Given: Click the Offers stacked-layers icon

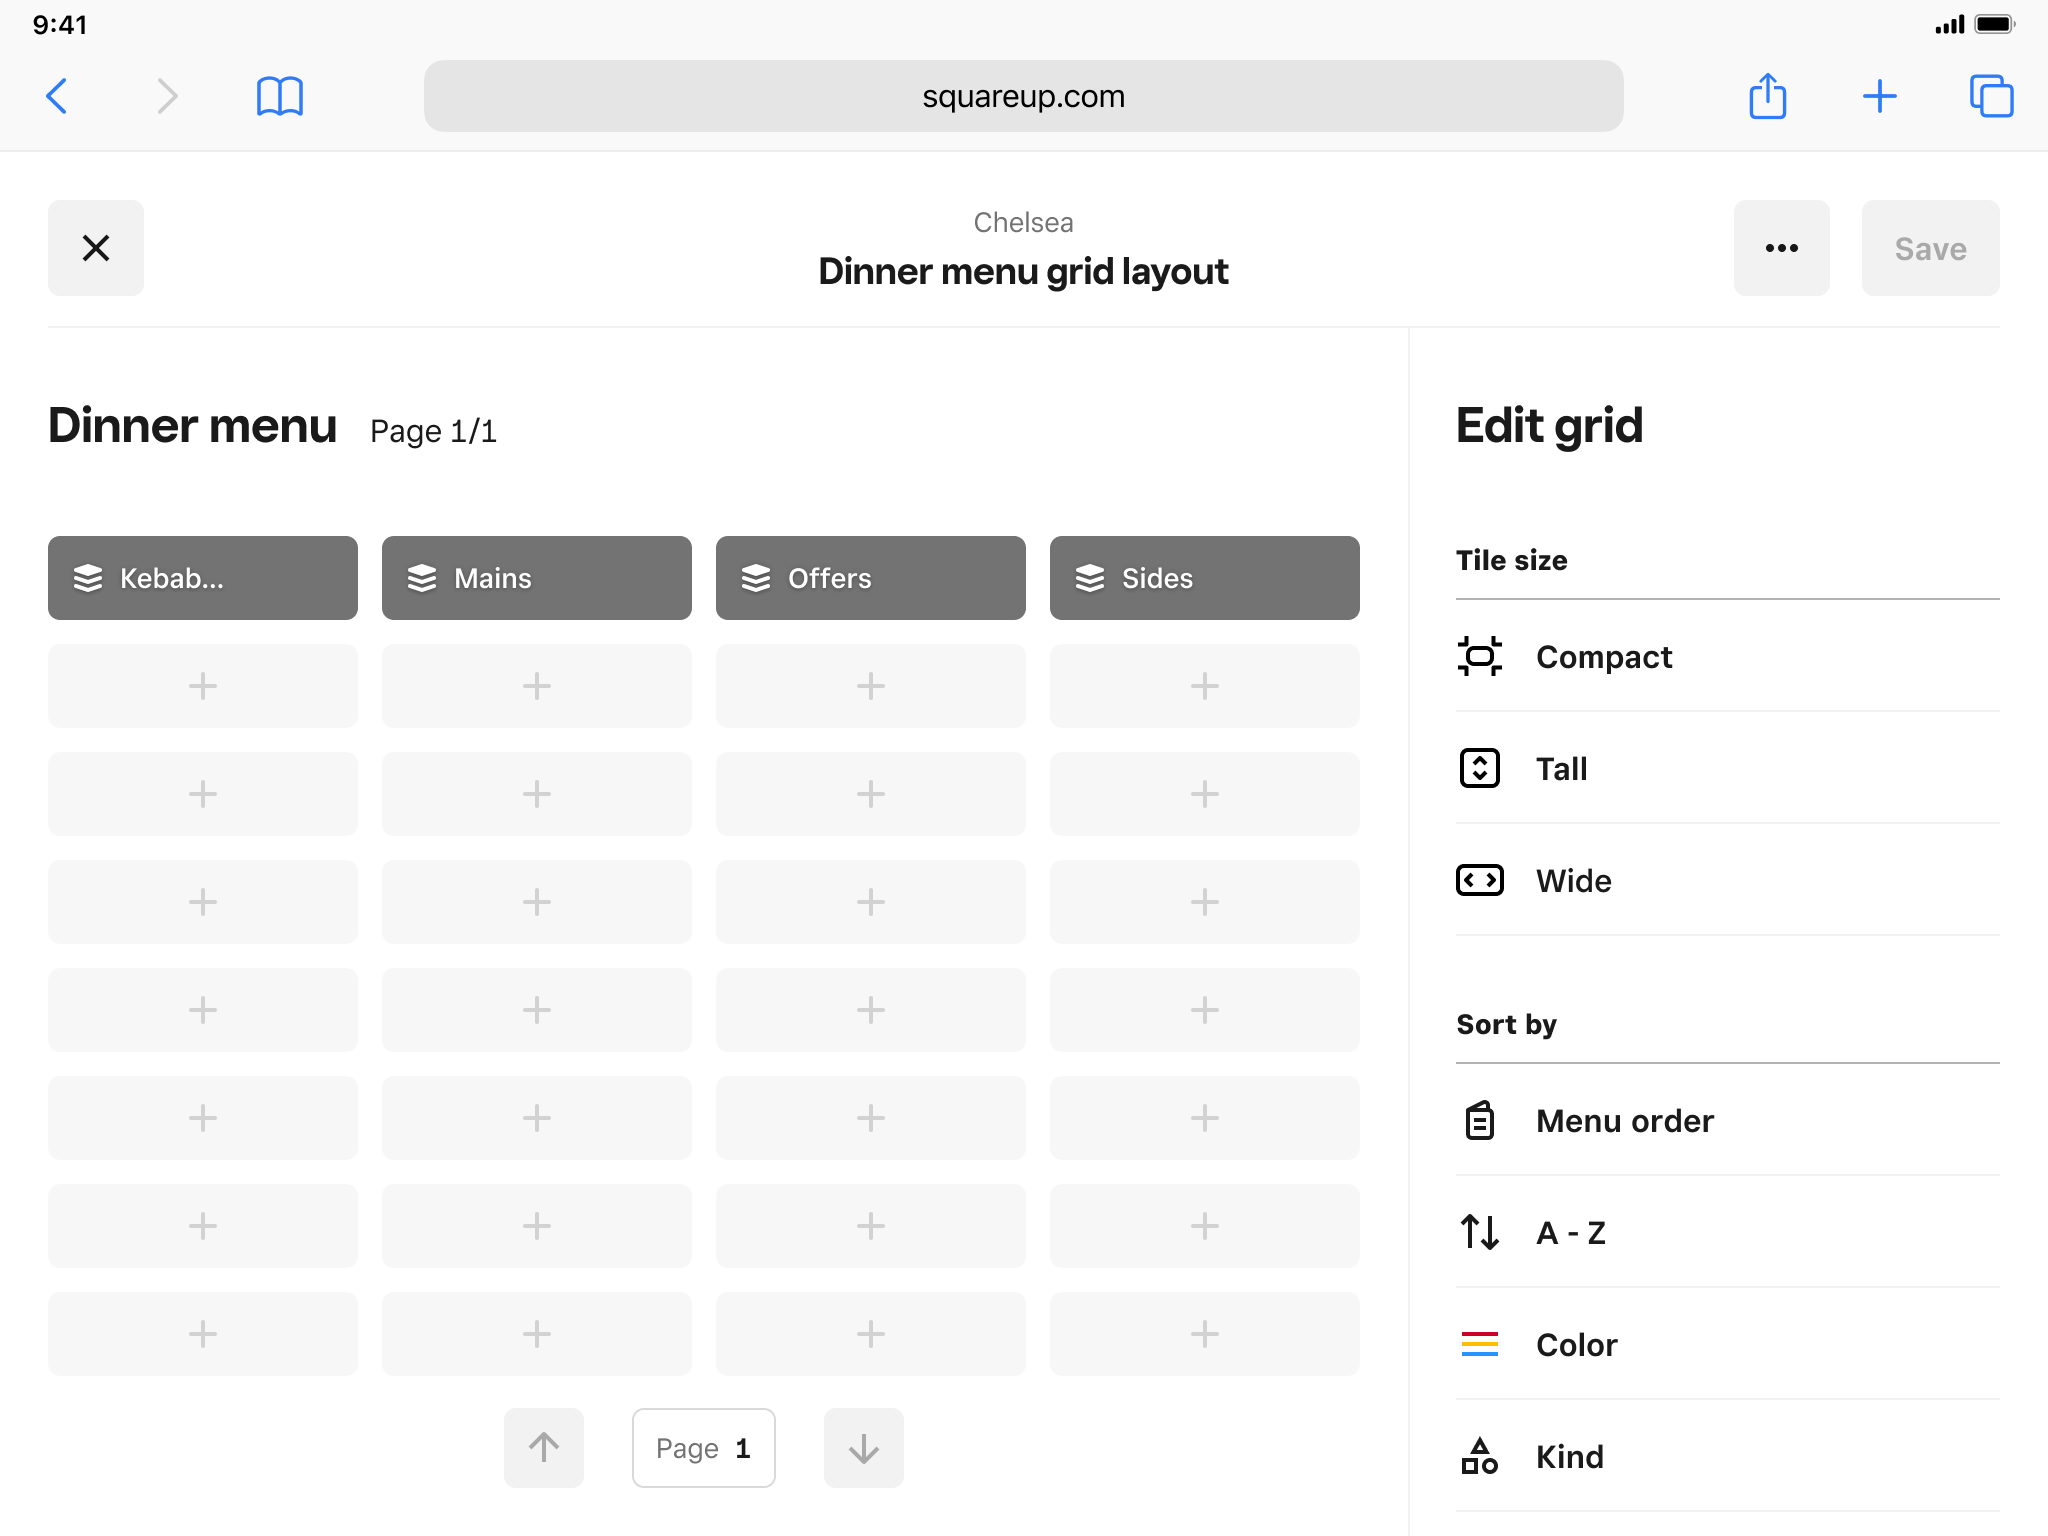Looking at the screenshot, I should click(x=756, y=578).
